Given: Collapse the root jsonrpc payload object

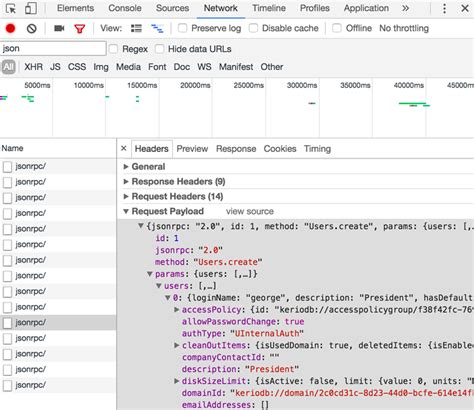Looking at the screenshot, I should (141, 226).
